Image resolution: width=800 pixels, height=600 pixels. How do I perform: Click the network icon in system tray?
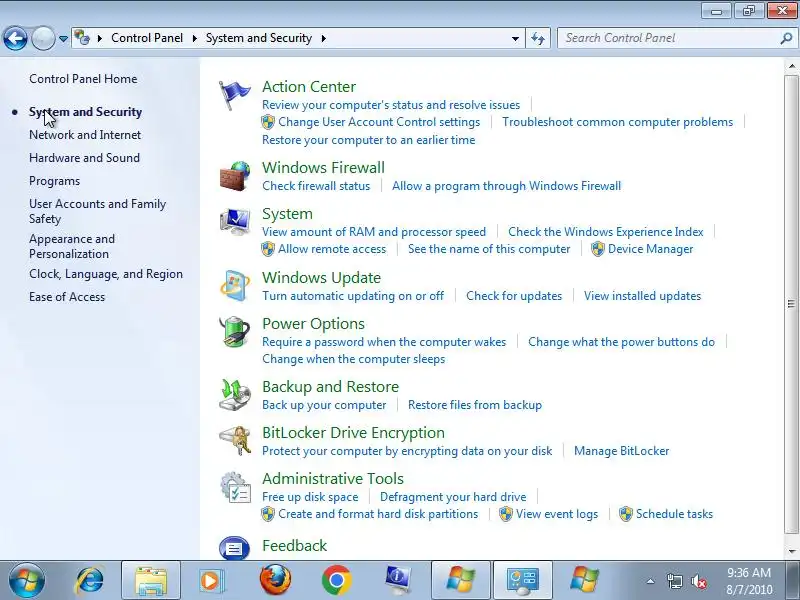click(674, 581)
